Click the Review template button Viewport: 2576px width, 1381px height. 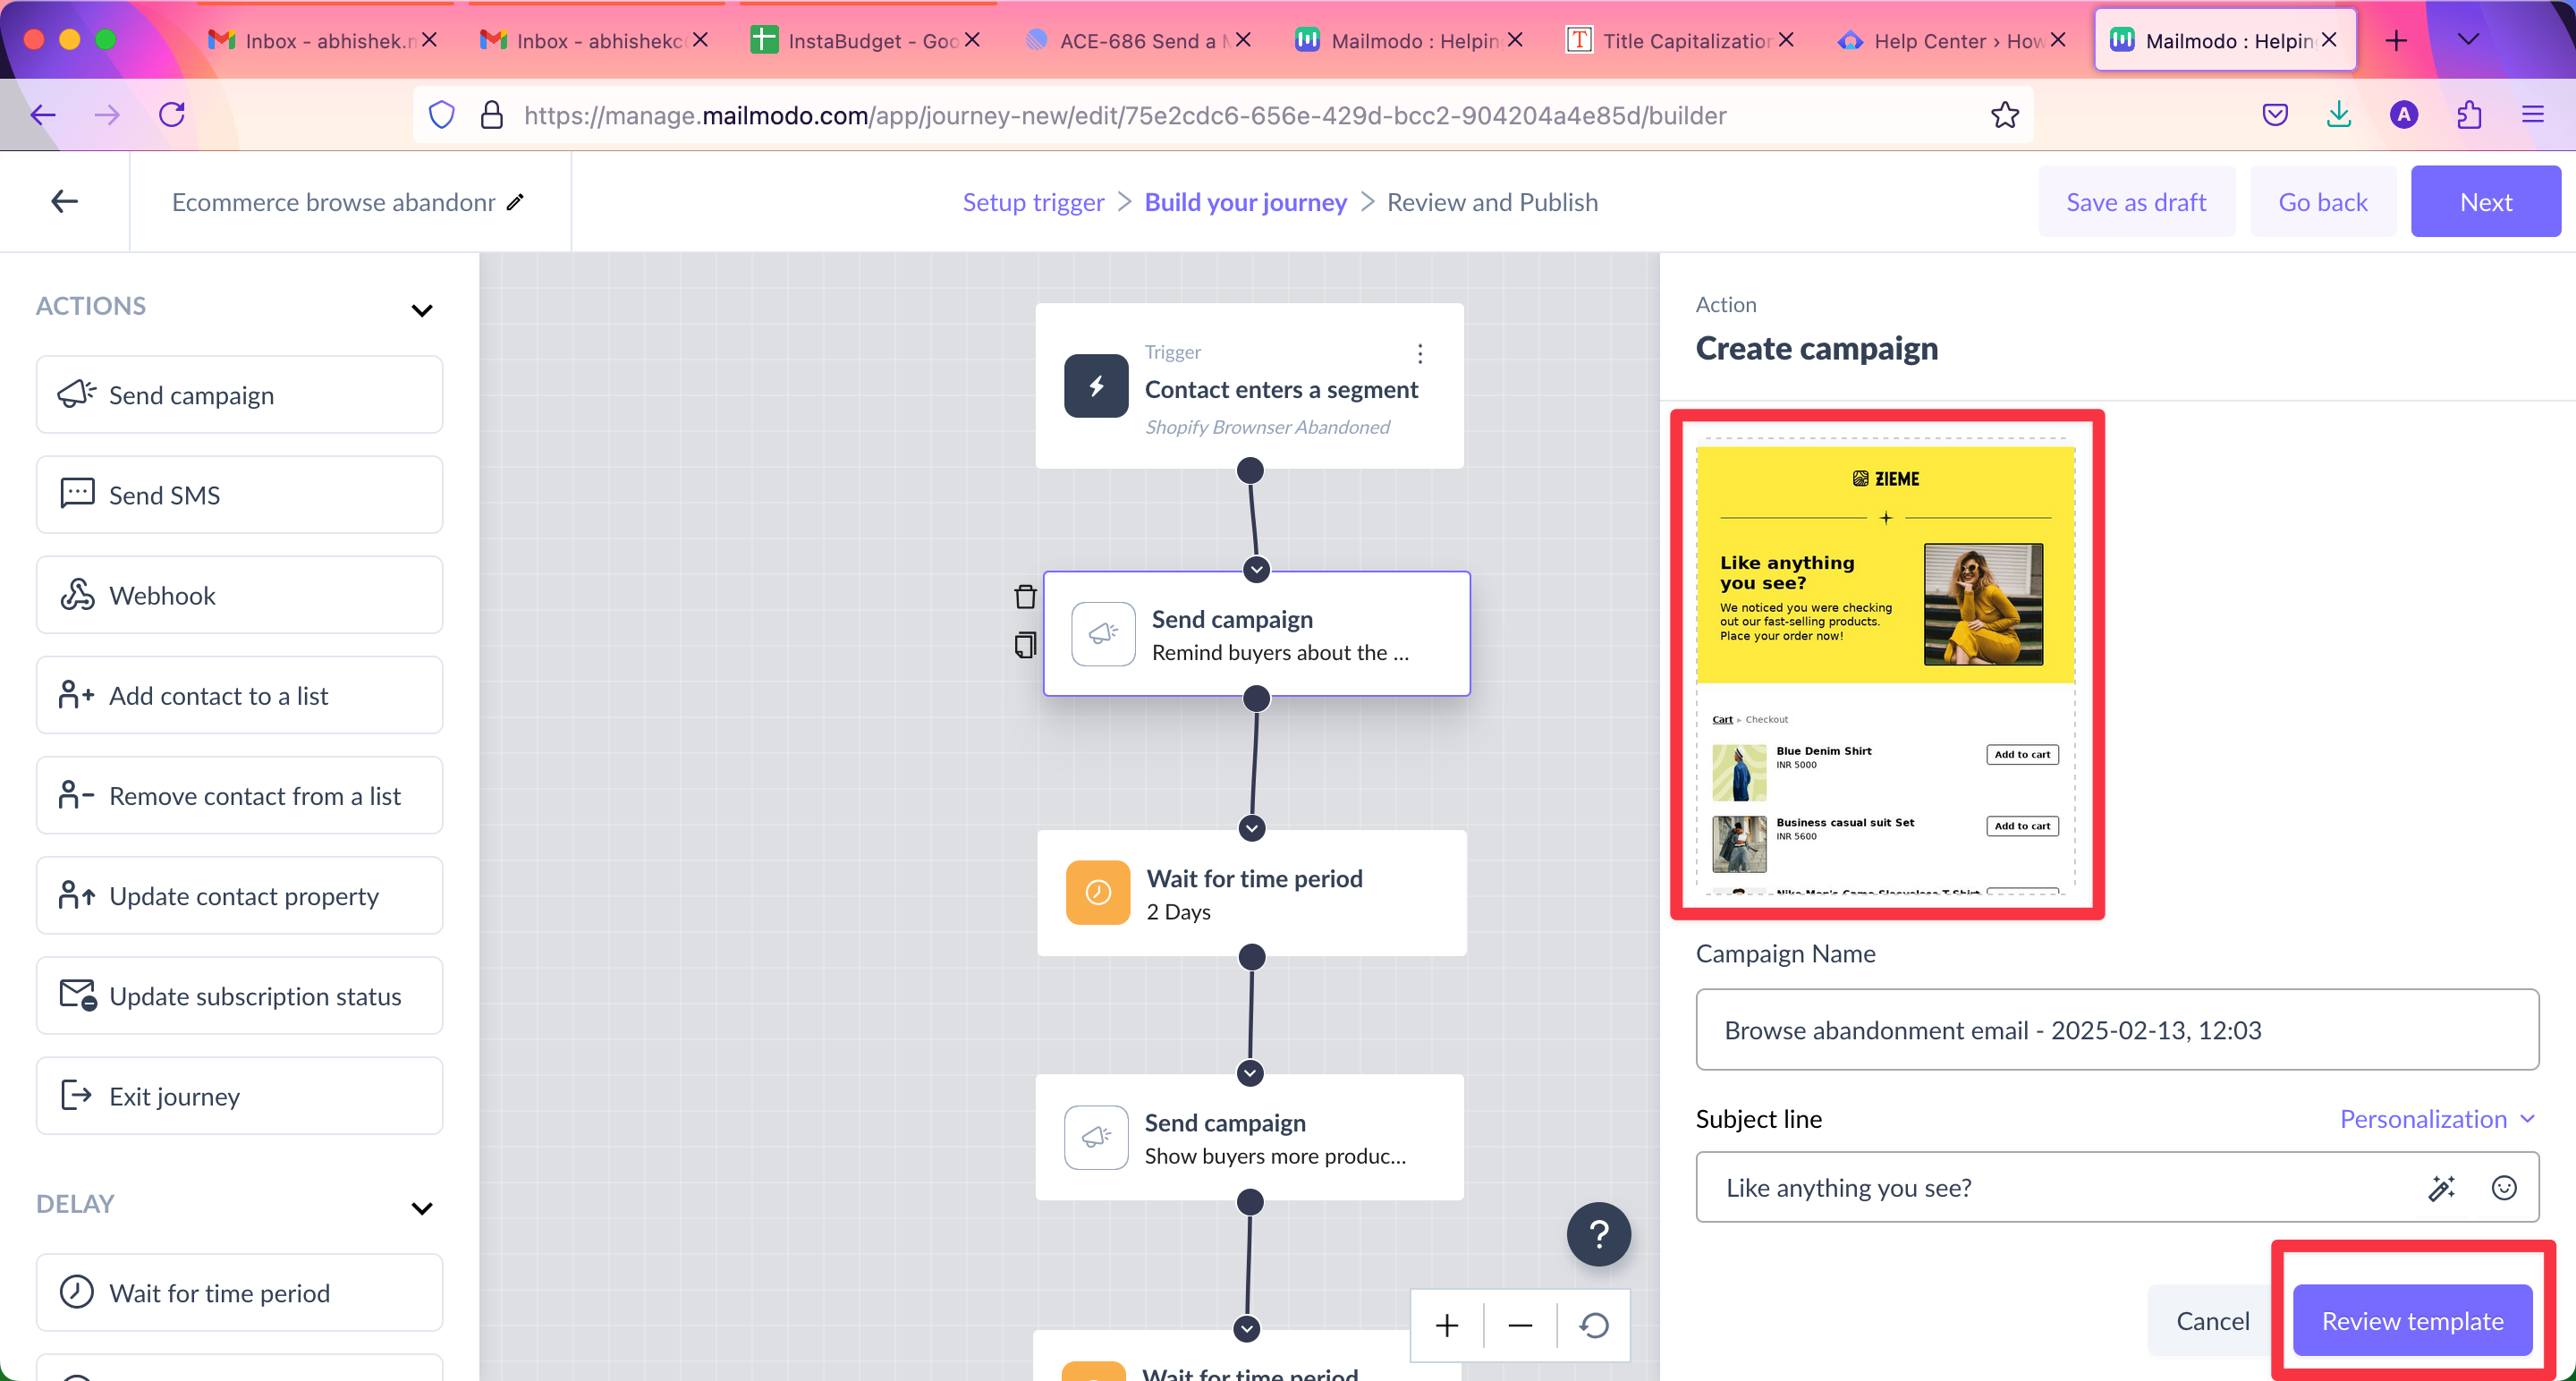2412,1321
